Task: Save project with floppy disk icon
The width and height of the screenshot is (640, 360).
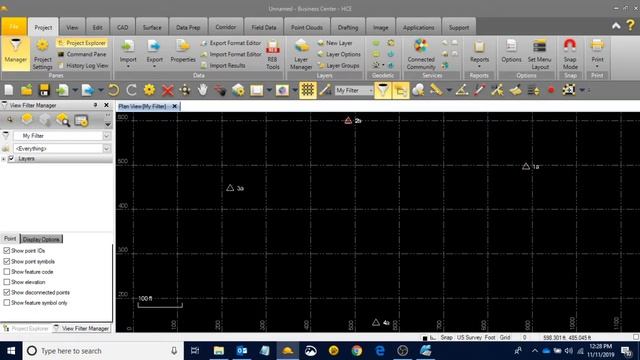Action: click(x=44, y=90)
